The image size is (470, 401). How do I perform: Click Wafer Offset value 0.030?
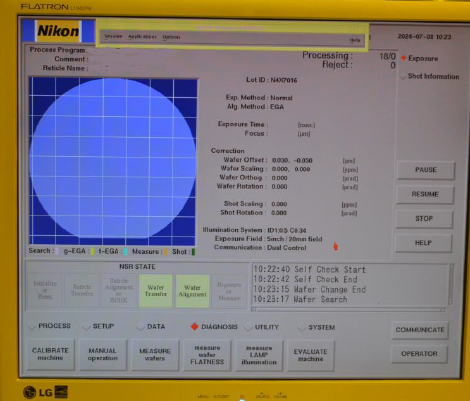[280, 160]
